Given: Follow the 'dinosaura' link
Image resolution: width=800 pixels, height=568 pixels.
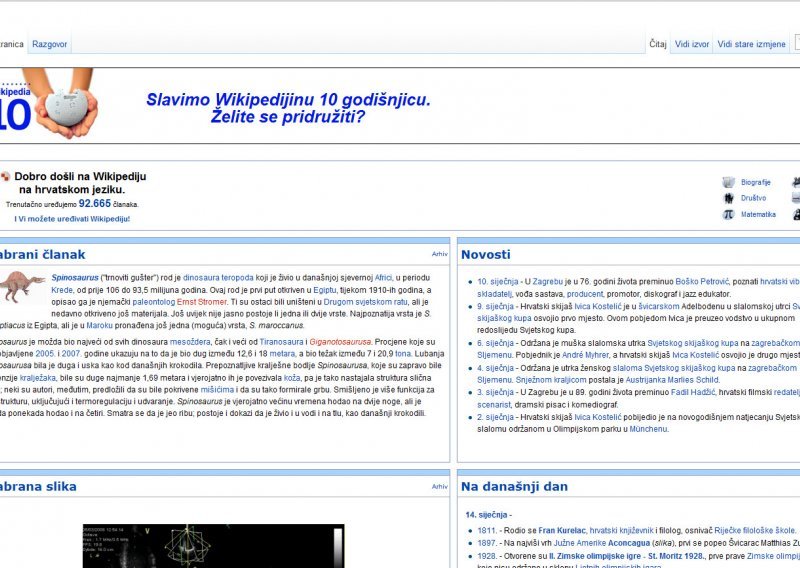Looking at the screenshot, I should pos(199,278).
